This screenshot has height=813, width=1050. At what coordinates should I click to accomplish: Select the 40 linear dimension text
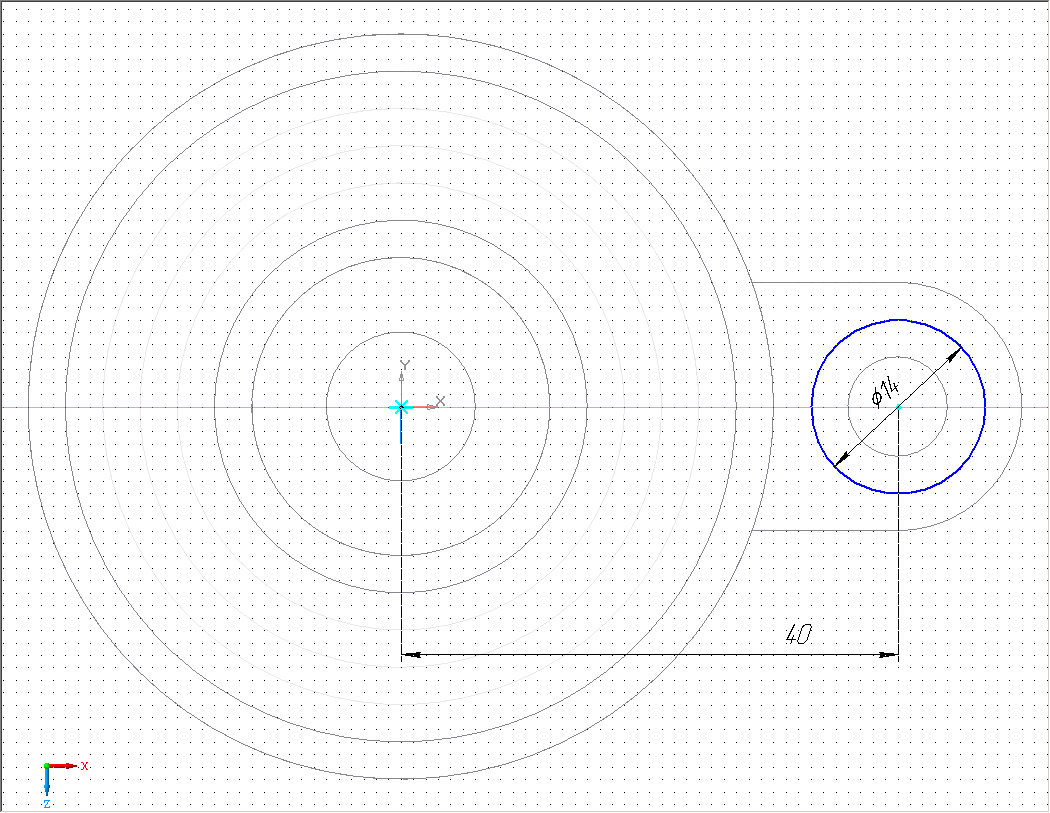798,634
